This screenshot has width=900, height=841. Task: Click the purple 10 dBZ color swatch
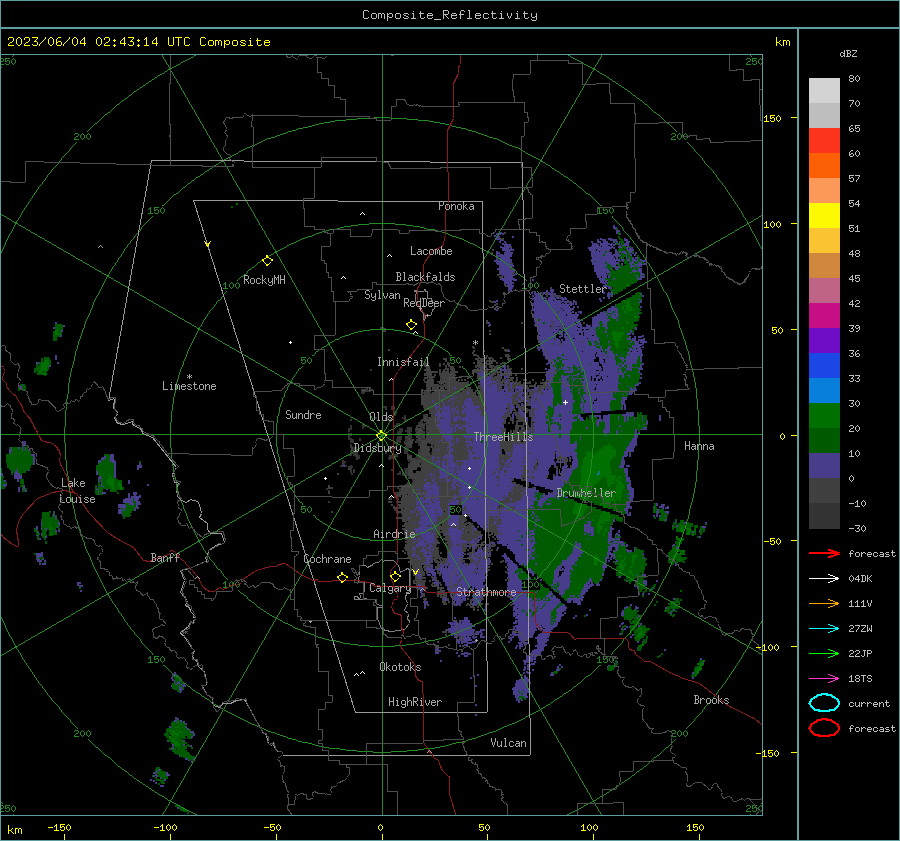[x=824, y=466]
